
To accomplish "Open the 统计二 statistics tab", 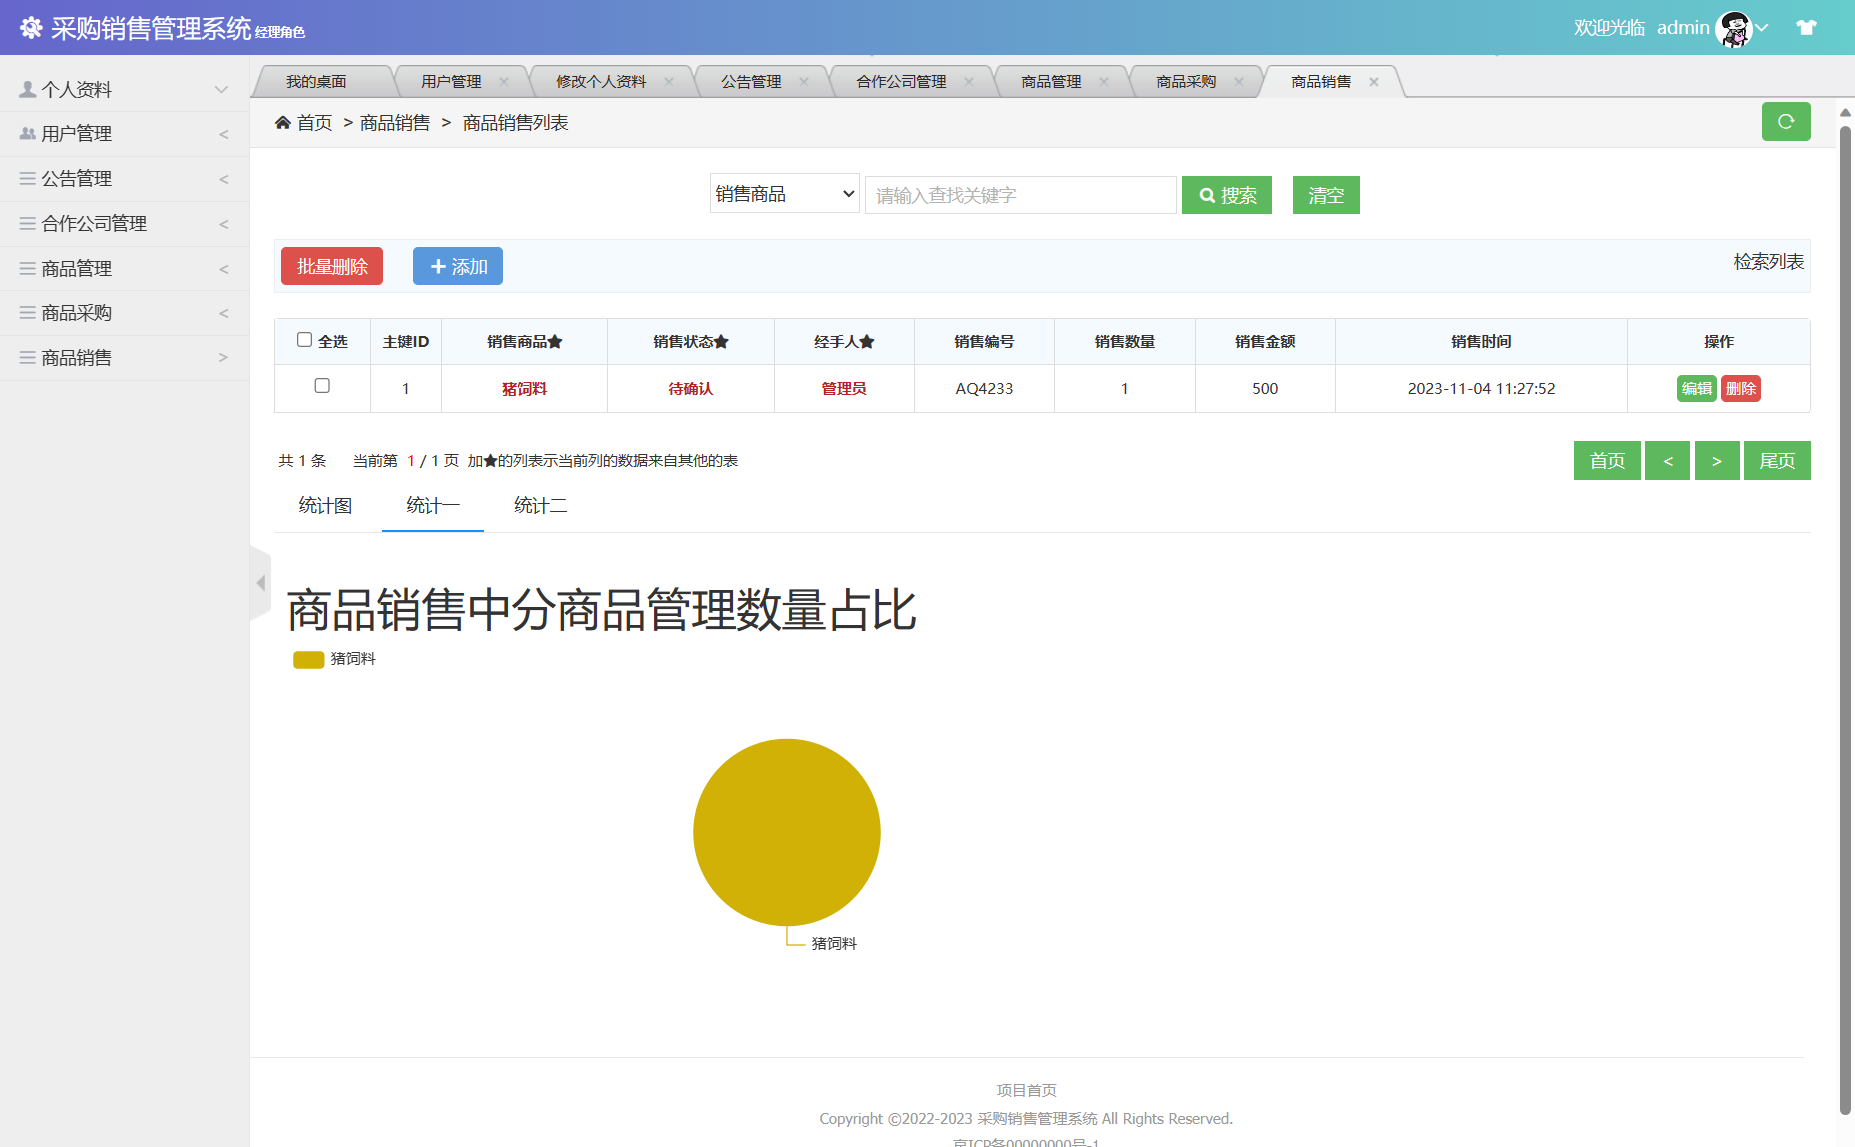I will (540, 505).
